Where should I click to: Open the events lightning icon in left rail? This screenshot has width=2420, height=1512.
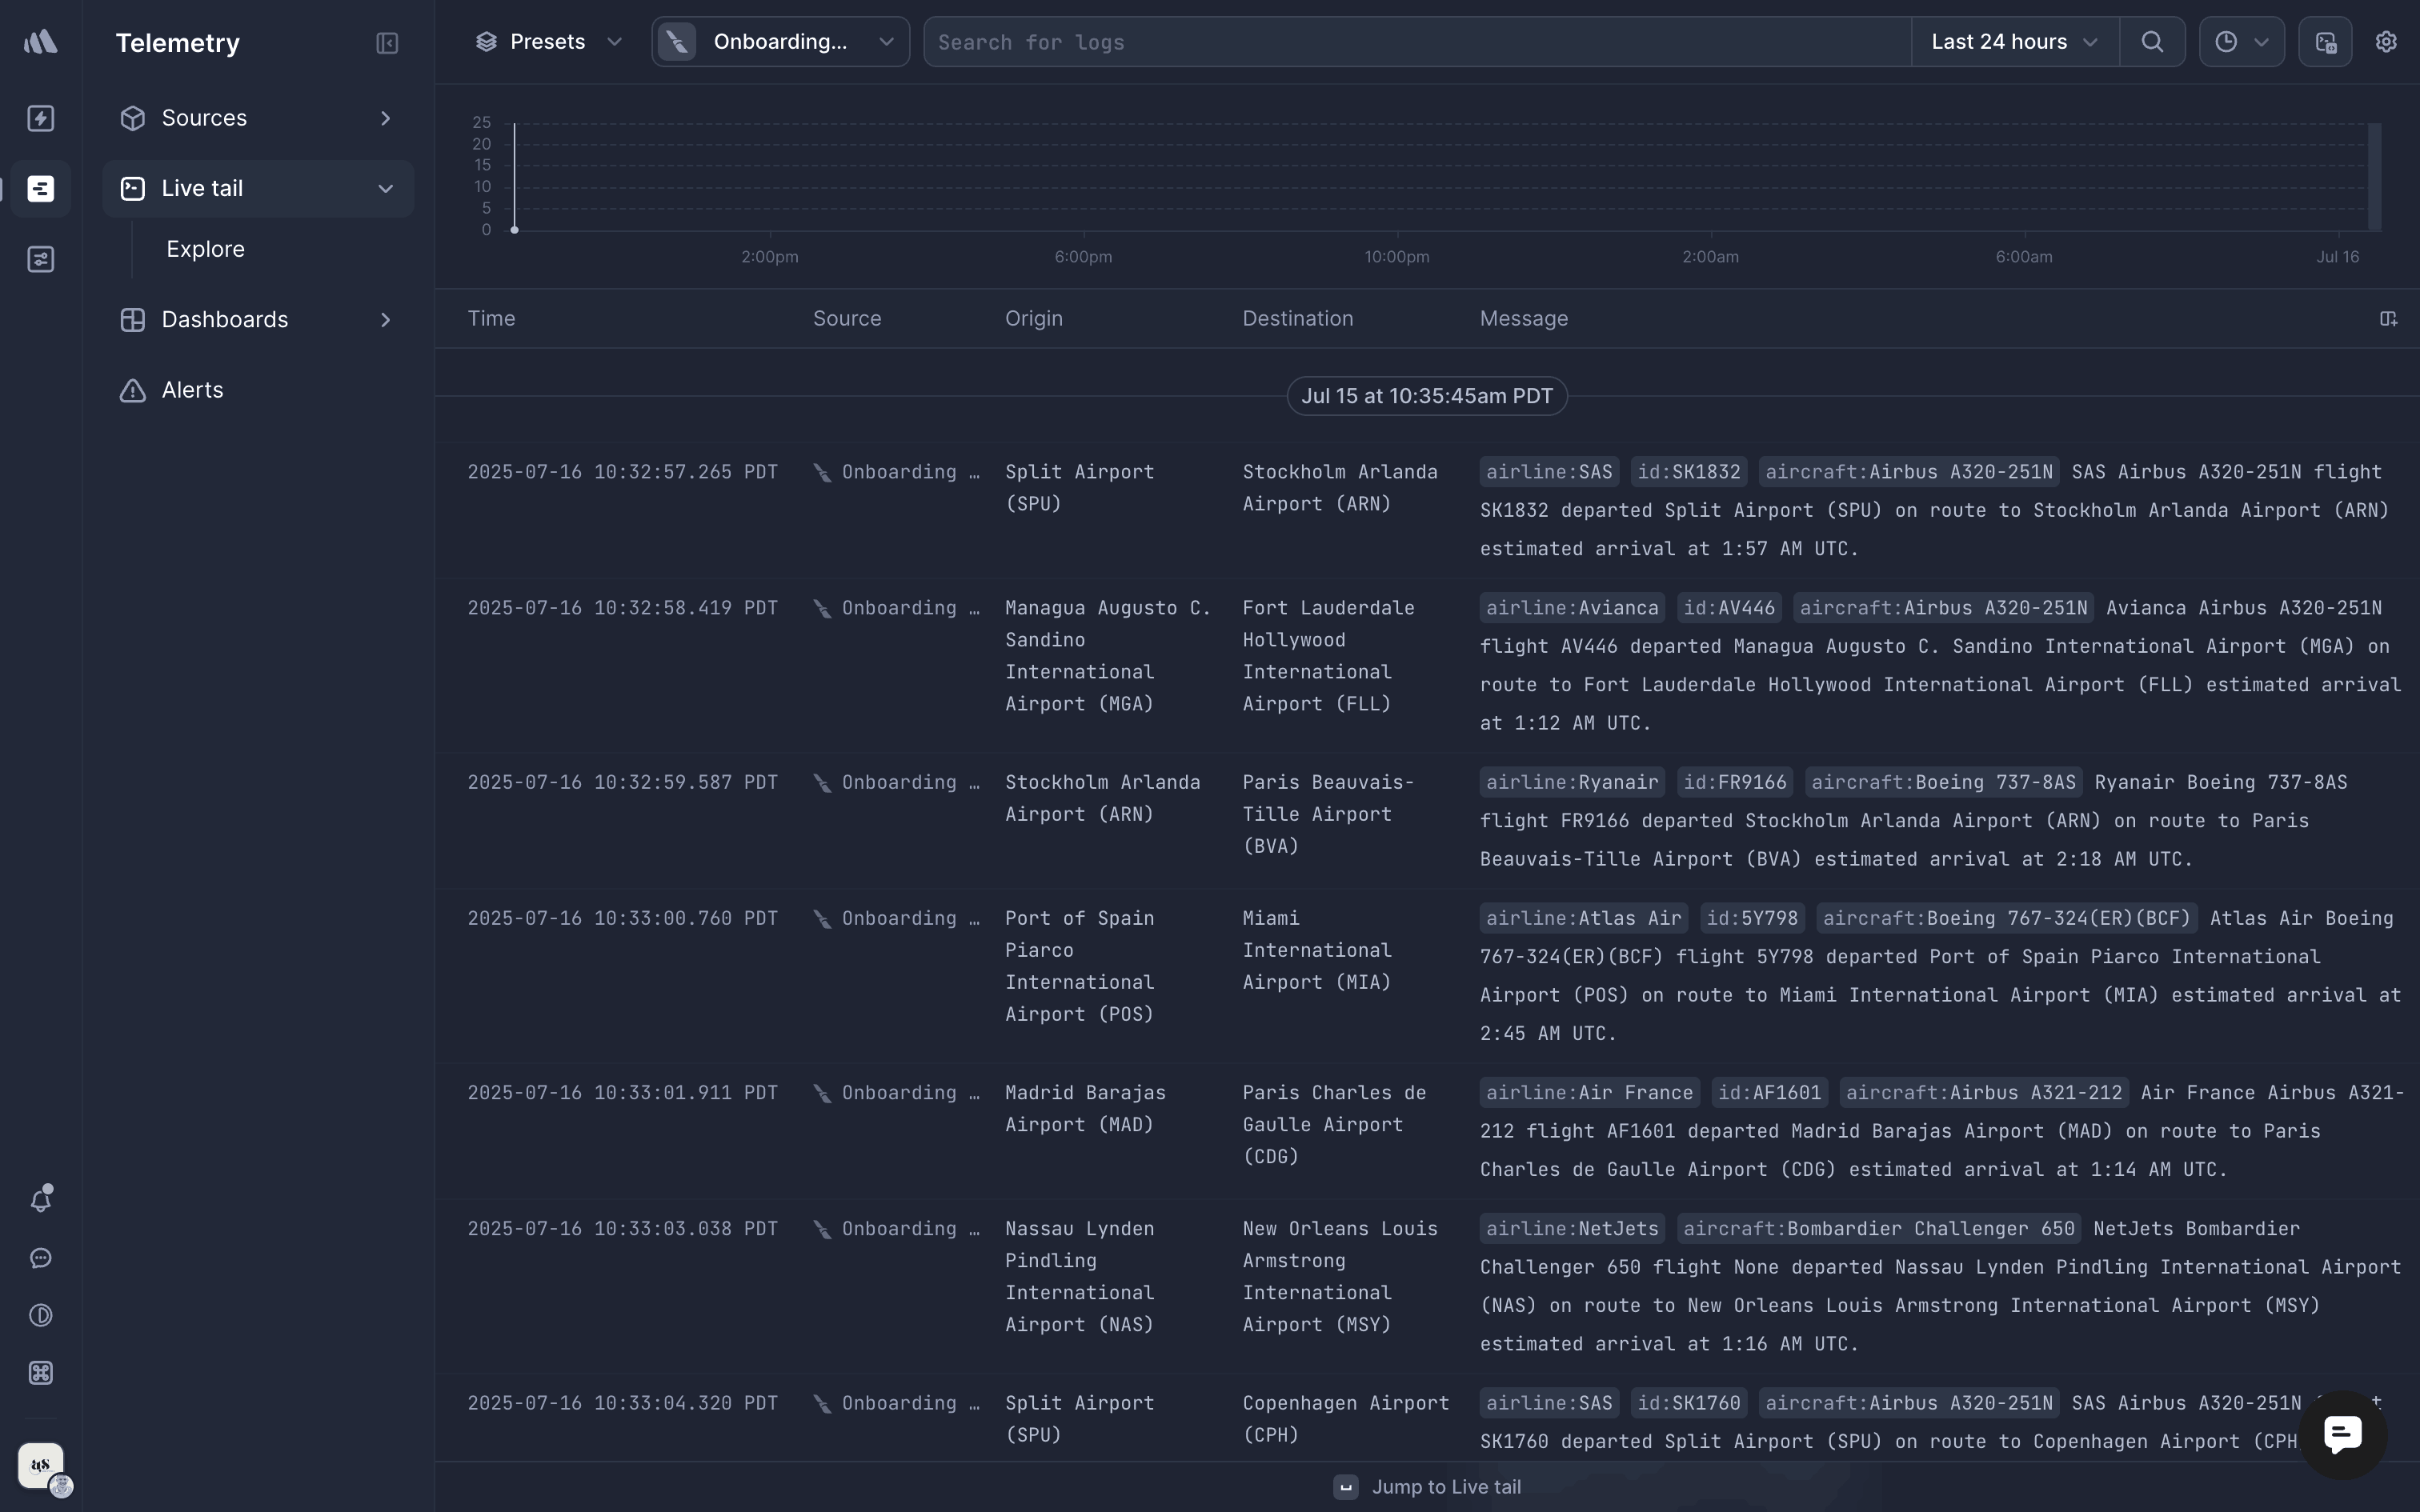(x=41, y=117)
